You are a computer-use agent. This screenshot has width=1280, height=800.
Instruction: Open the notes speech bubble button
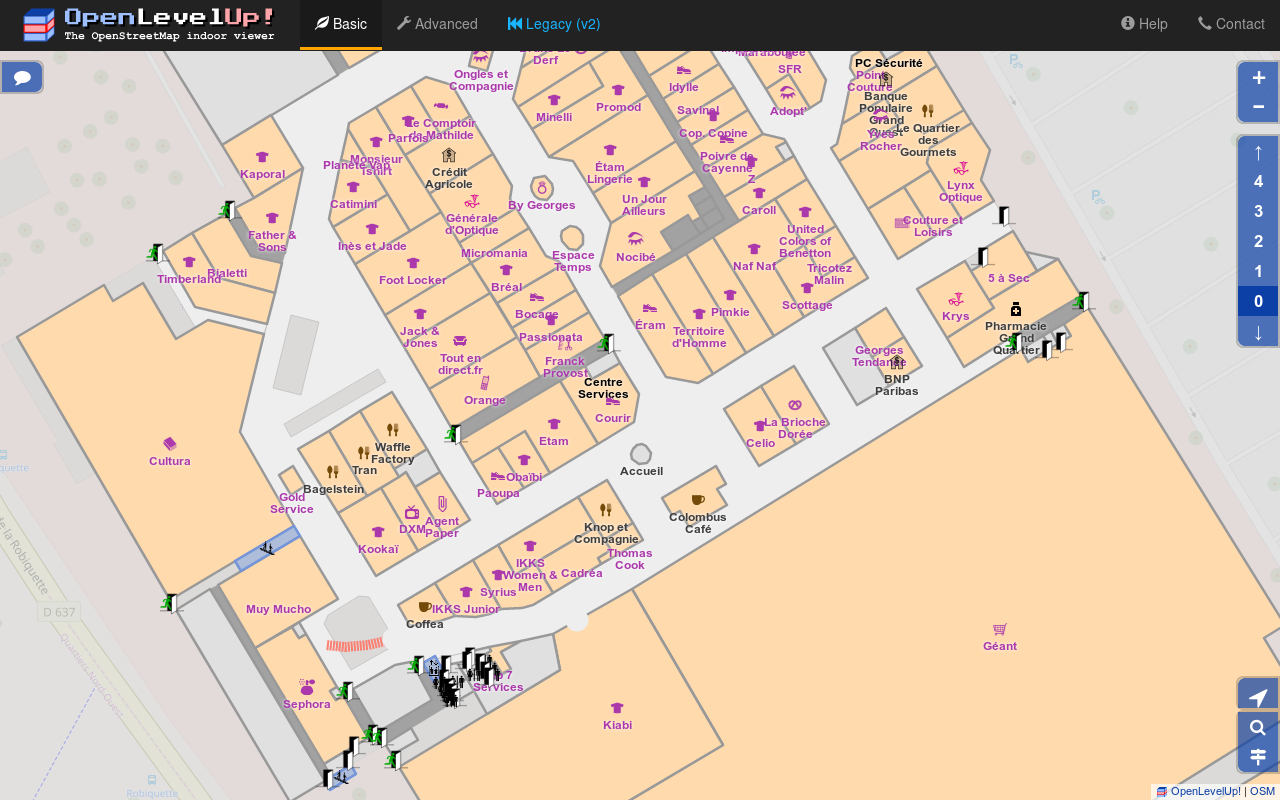pos(22,77)
